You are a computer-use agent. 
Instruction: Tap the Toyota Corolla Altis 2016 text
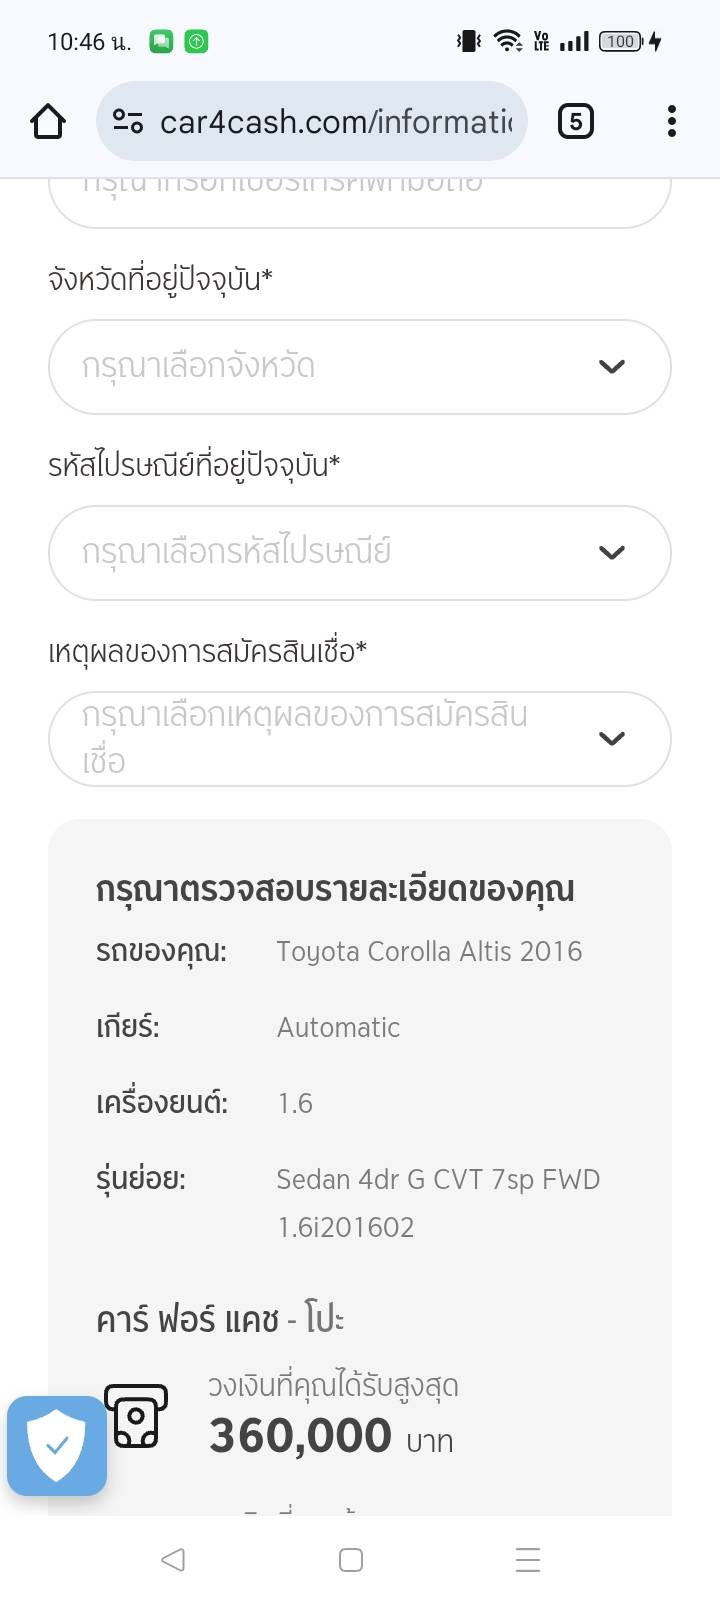pyautogui.click(x=429, y=951)
